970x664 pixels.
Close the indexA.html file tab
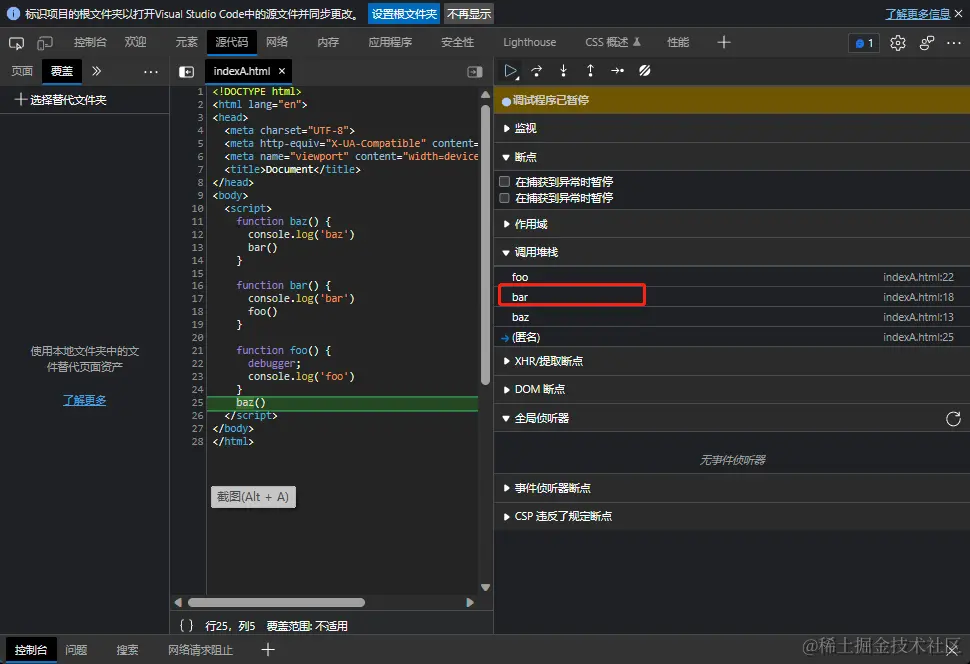point(282,71)
